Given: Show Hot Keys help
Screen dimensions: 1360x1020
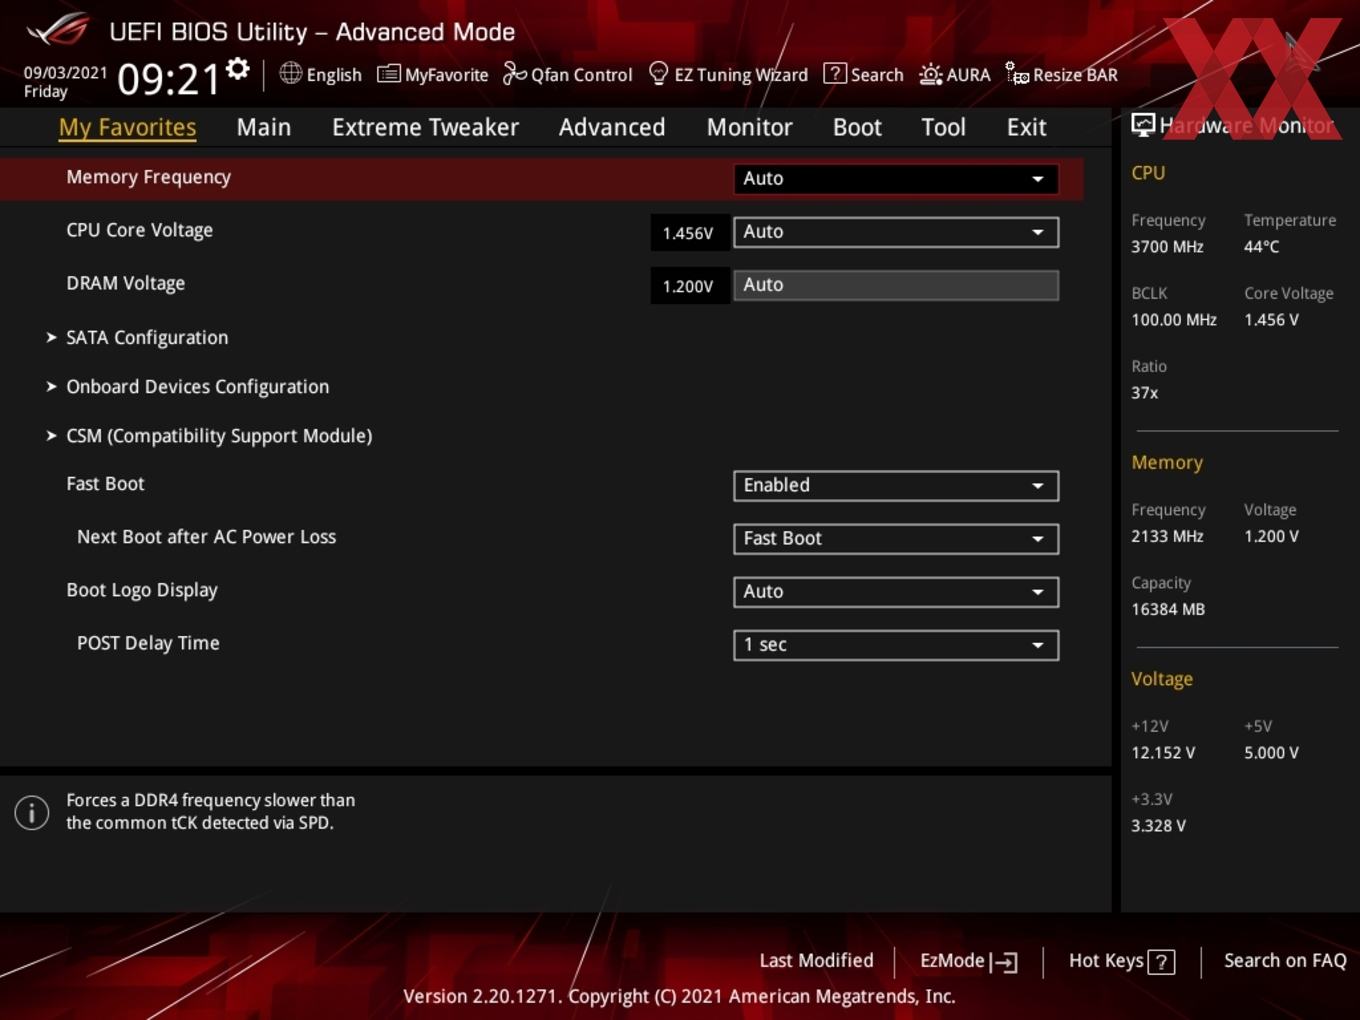Looking at the screenshot, I should pyautogui.click(x=1121, y=961).
